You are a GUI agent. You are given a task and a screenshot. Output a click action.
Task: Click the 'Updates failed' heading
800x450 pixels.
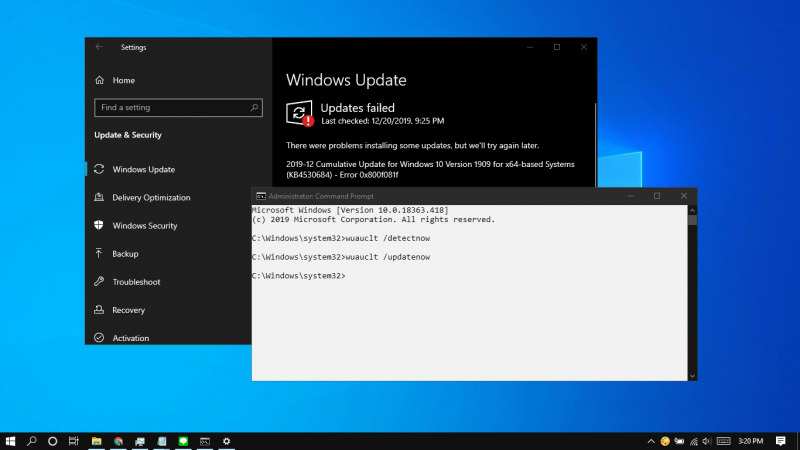coord(357,108)
